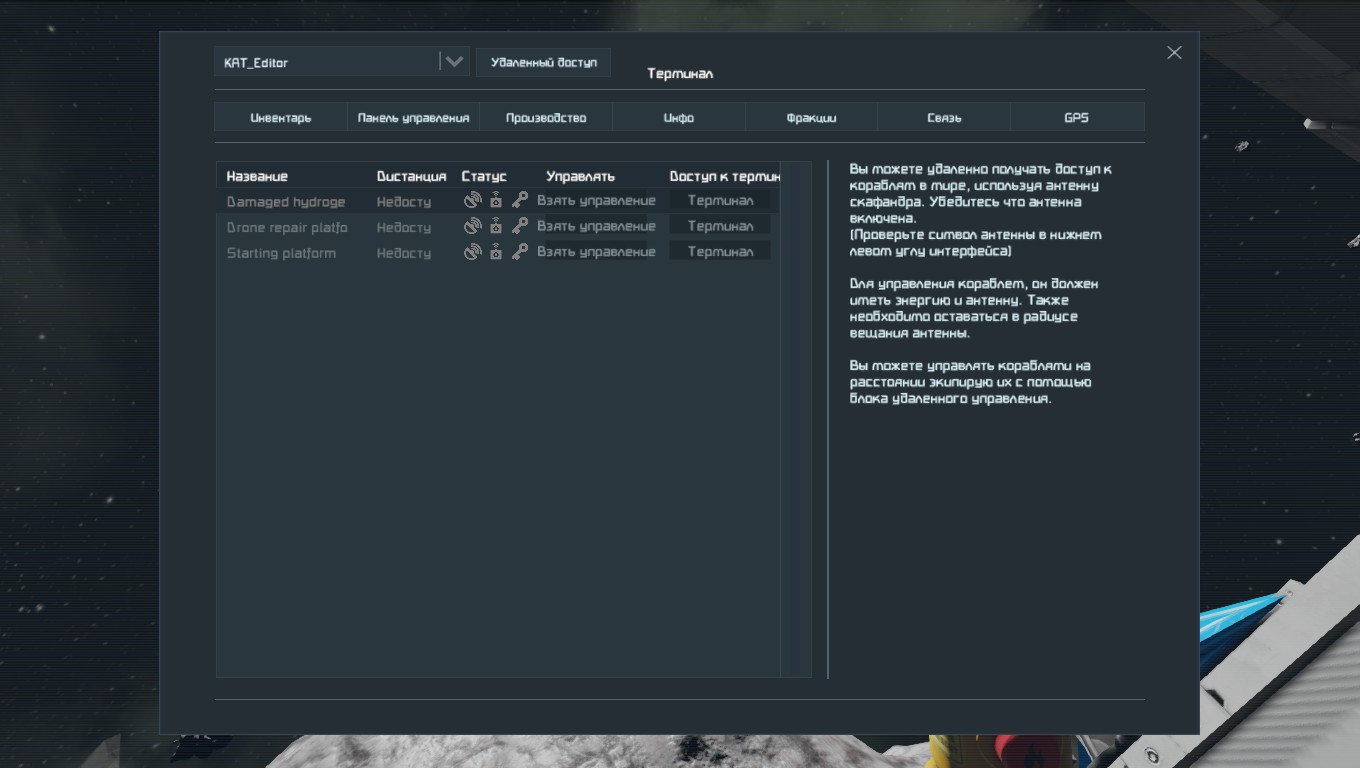This screenshot has width=1360, height=768.
Task: Switch to the Инвентарь tab
Action: pos(281,118)
